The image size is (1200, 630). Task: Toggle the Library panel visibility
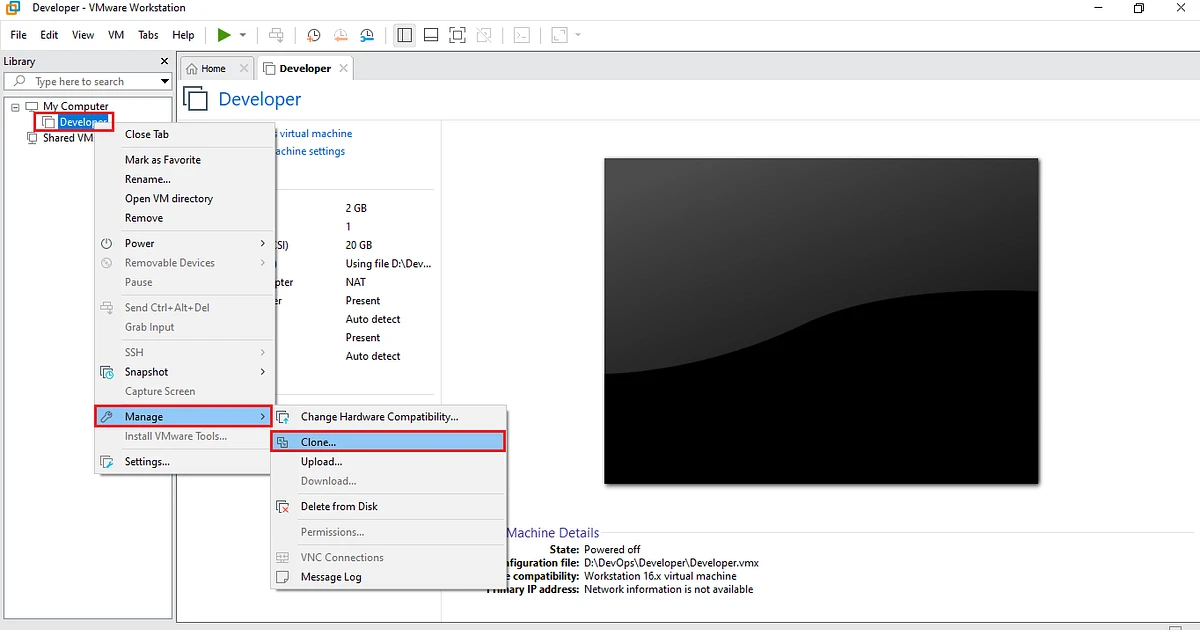click(404, 35)
